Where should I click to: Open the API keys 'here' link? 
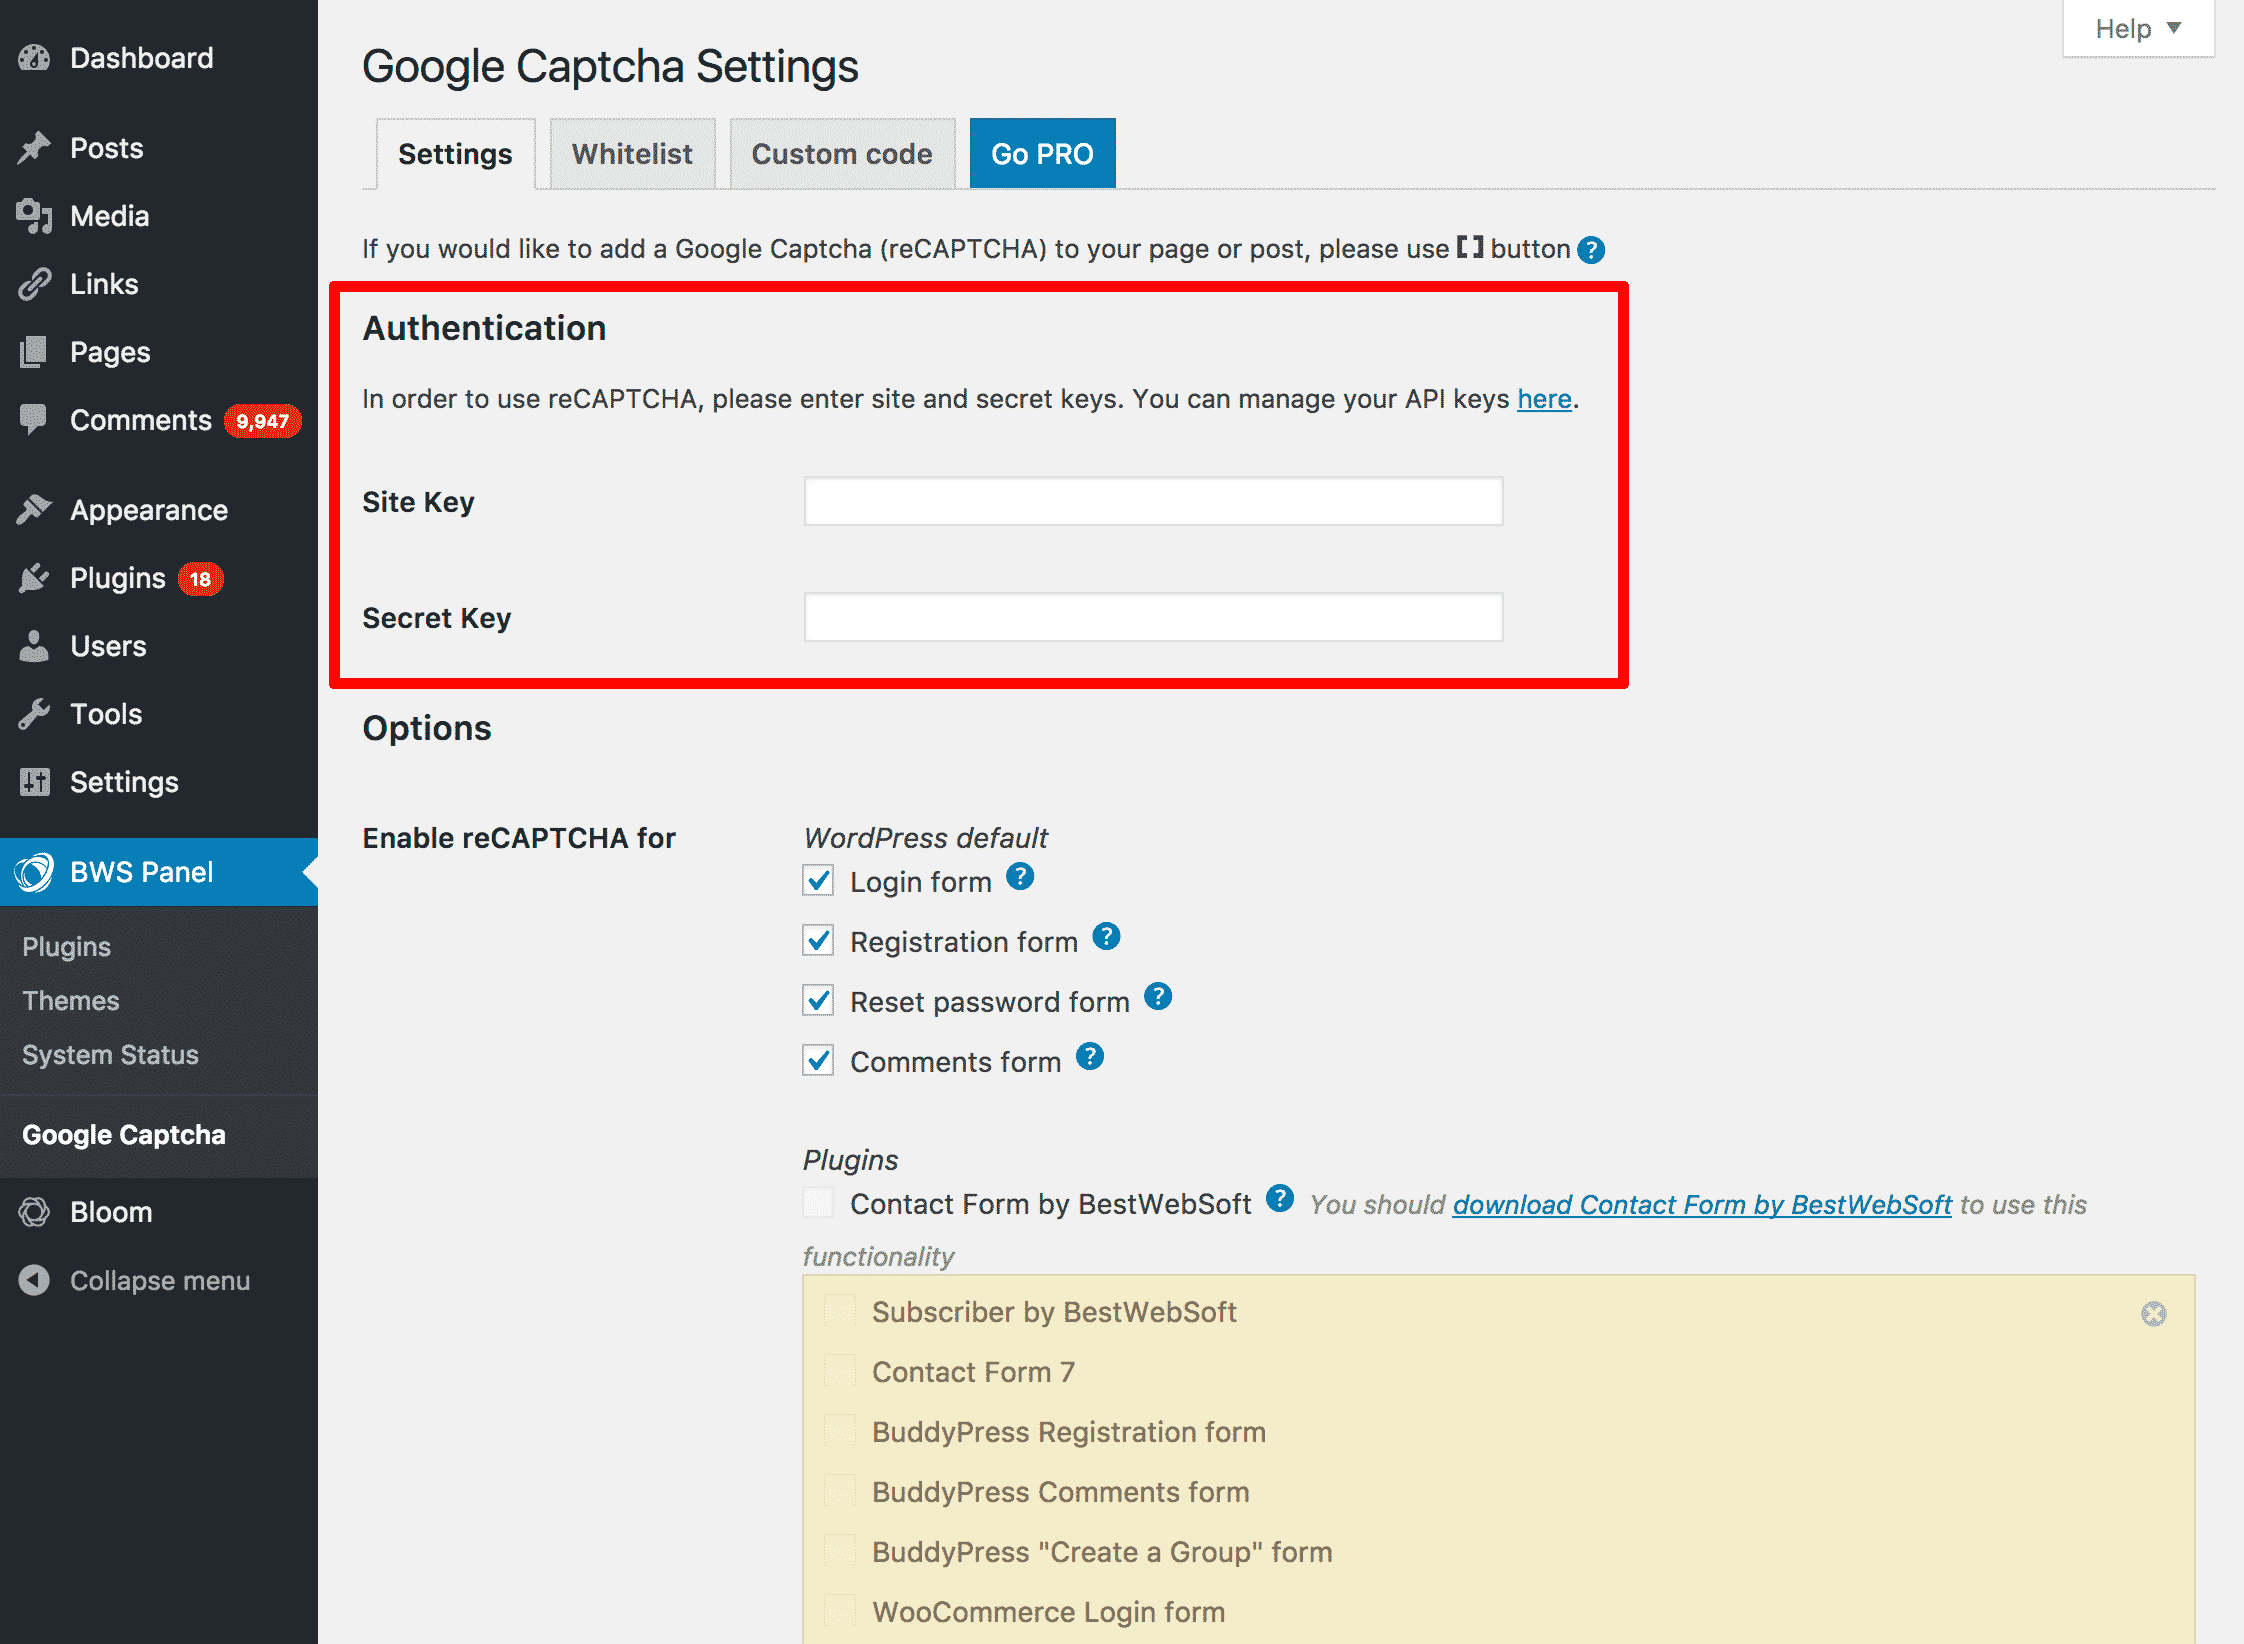(1543, 399)
